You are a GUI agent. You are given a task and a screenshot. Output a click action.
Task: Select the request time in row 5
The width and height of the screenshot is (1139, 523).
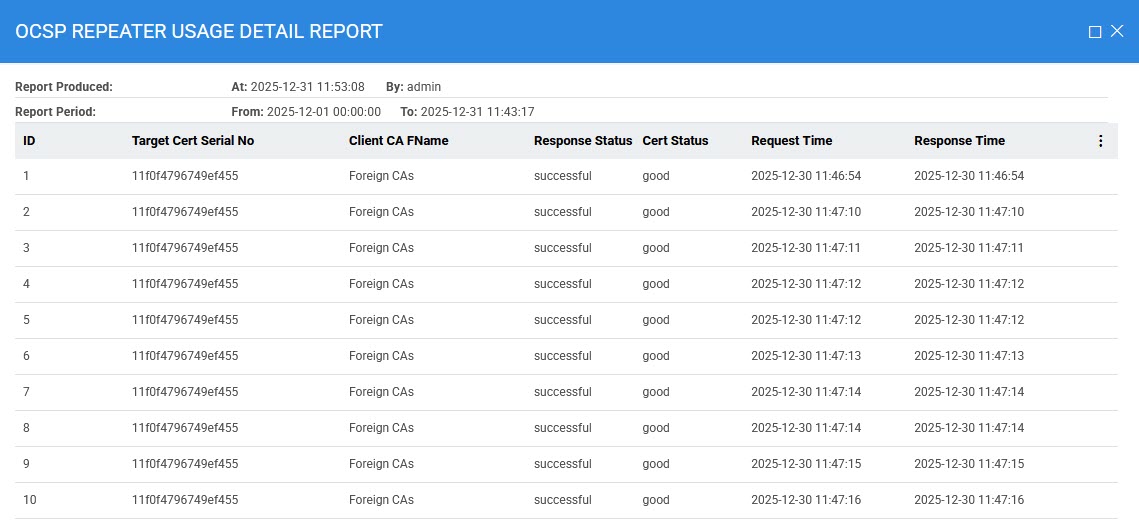(x=806, y=320)
